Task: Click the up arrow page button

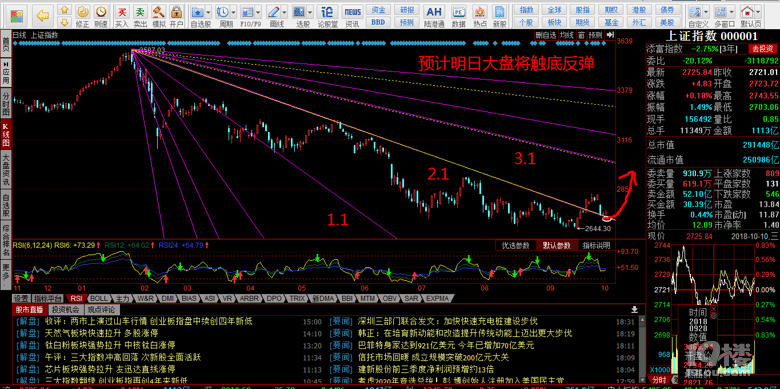Action: 64,9
